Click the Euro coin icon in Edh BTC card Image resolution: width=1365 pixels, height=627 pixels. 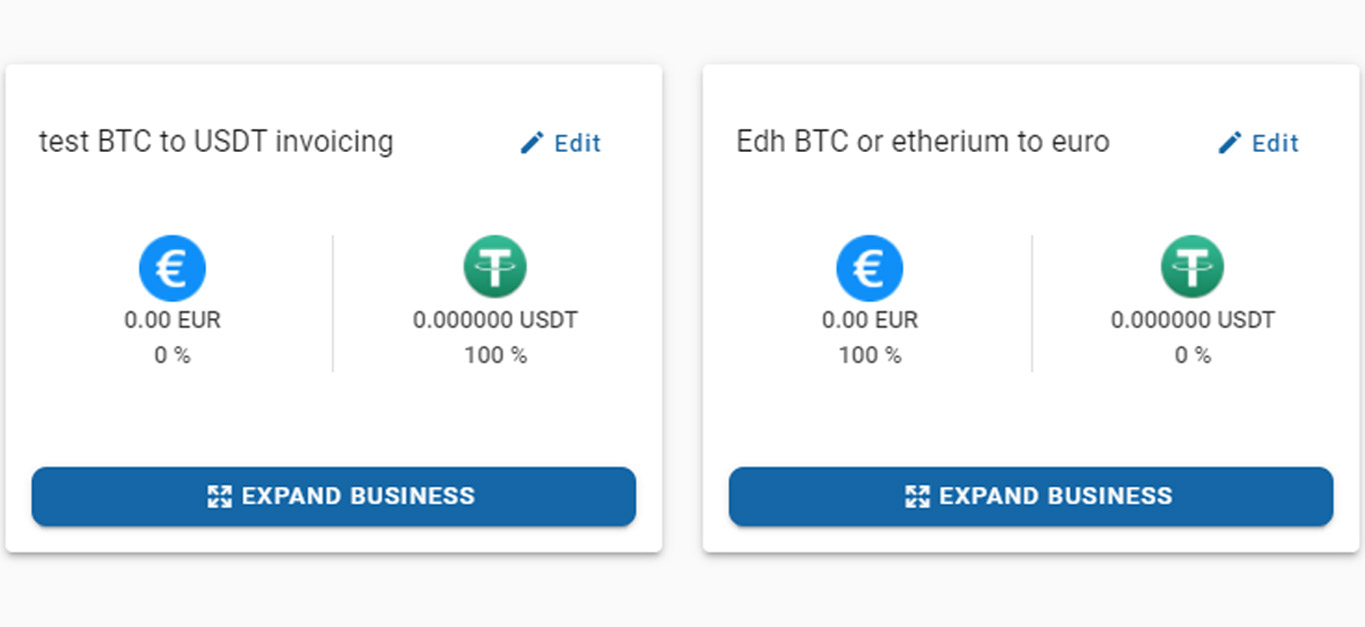869,268
